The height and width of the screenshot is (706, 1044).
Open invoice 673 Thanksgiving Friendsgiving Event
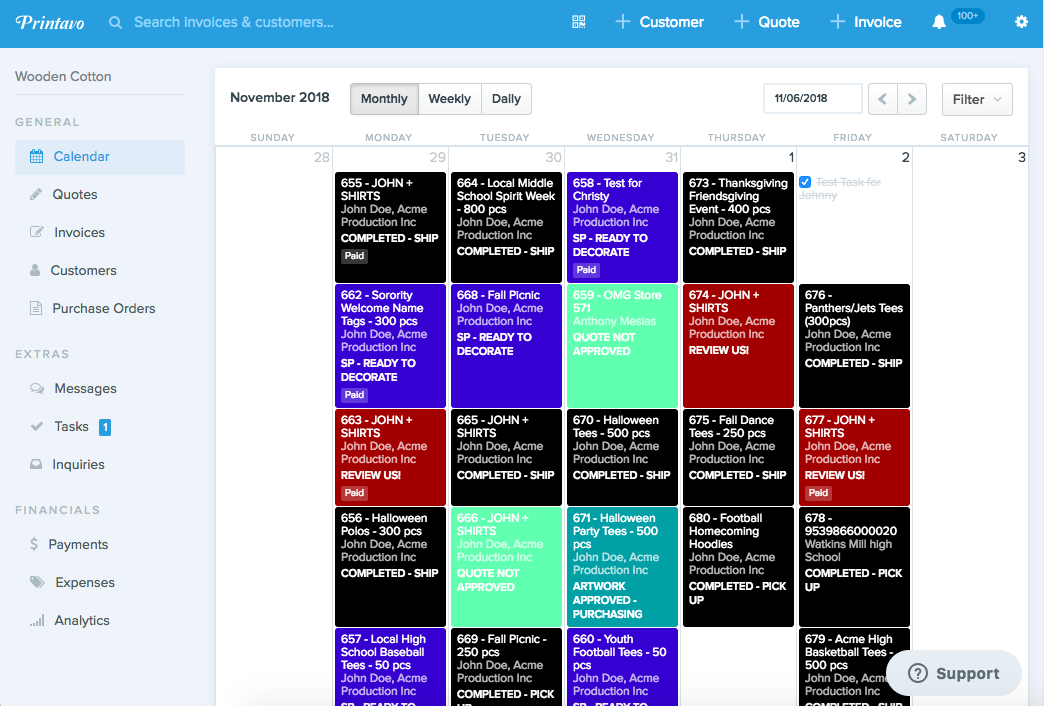tap(738, 227)
